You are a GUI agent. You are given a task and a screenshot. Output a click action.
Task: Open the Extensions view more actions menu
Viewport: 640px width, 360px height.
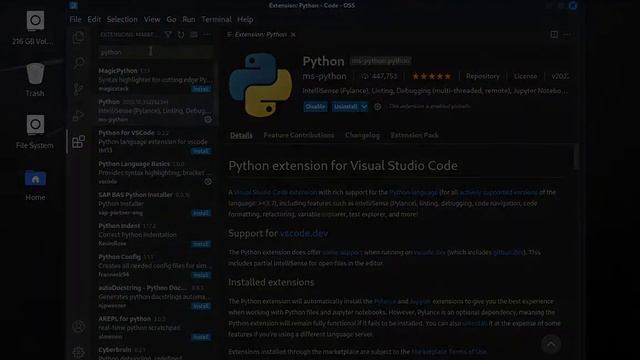click(207, 35)
